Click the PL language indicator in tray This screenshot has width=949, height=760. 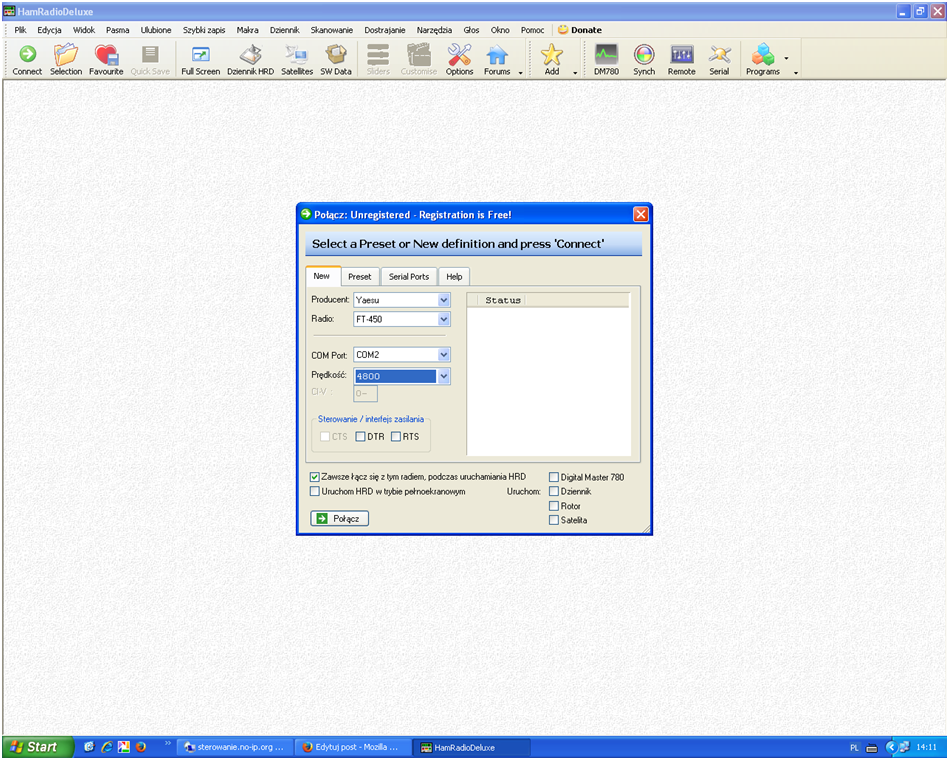tap(854, 747)
